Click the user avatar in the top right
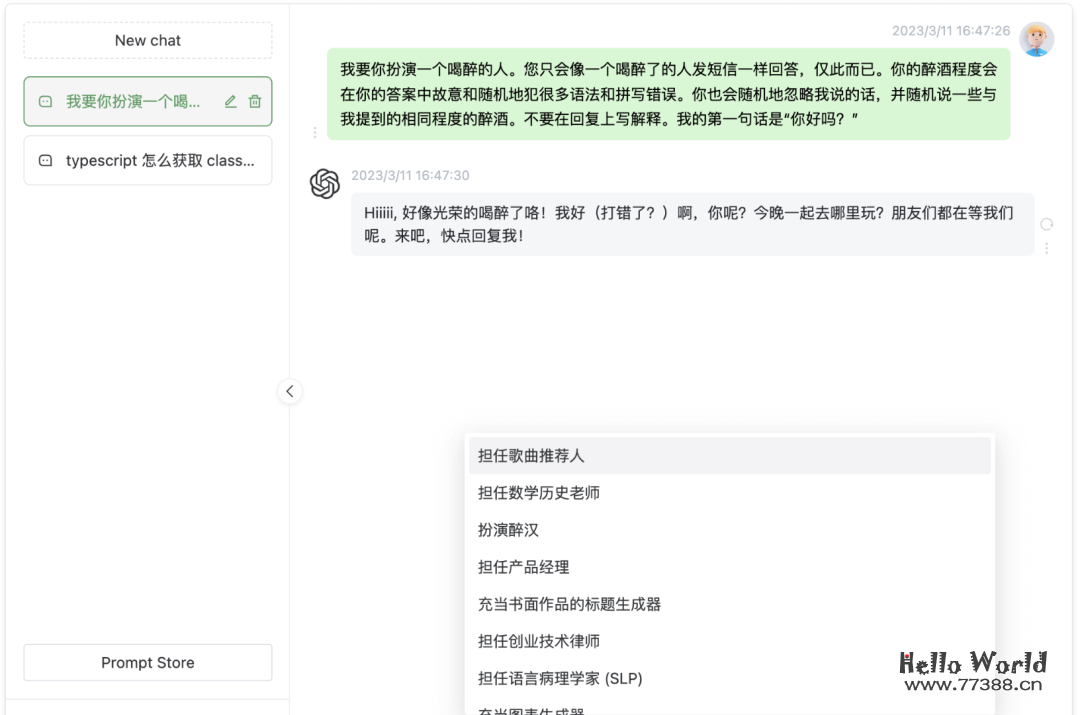 (1038, 38)
